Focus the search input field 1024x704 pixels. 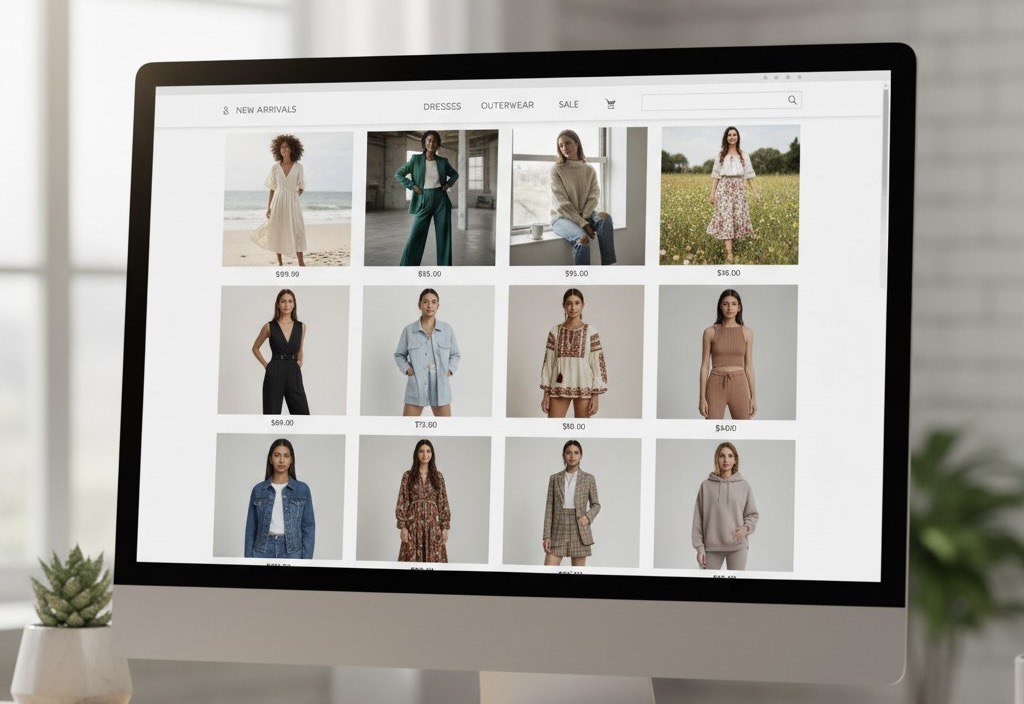(714, 101)
